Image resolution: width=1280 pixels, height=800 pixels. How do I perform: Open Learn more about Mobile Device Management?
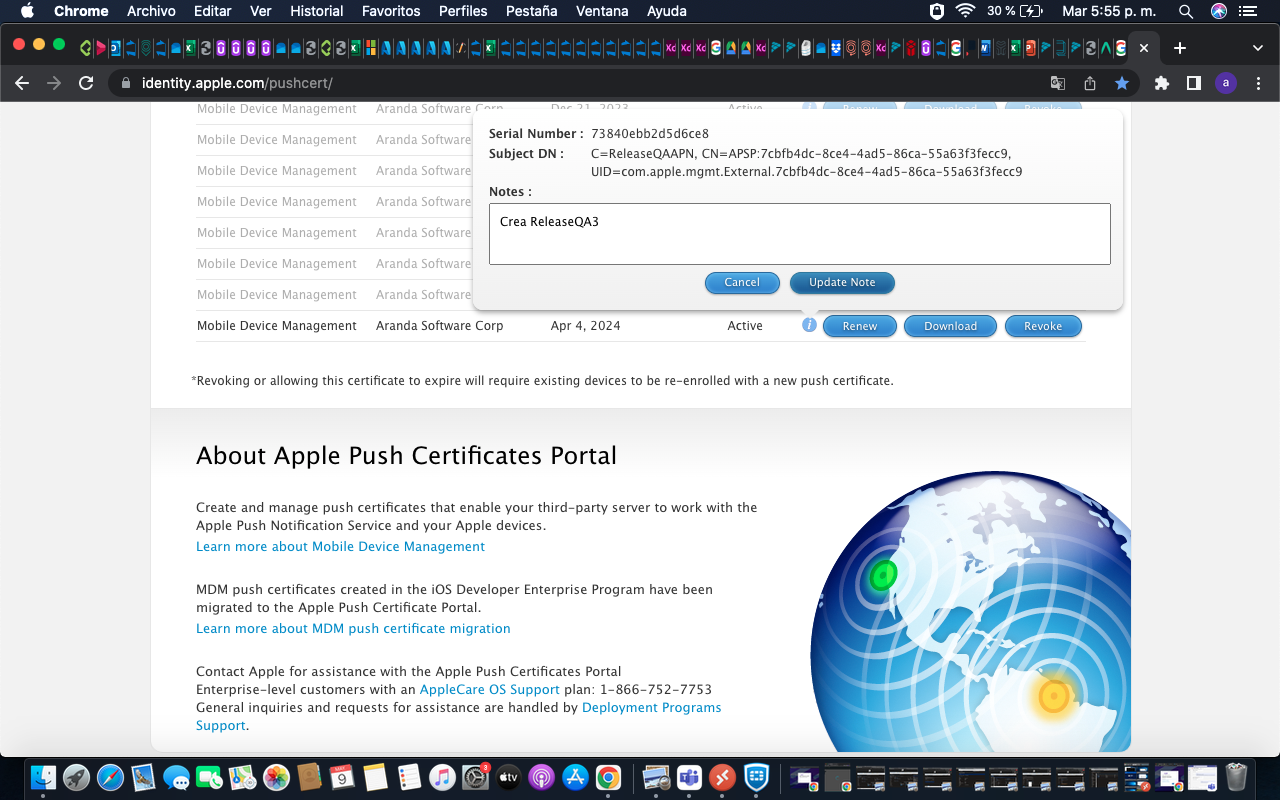[340, 546]
